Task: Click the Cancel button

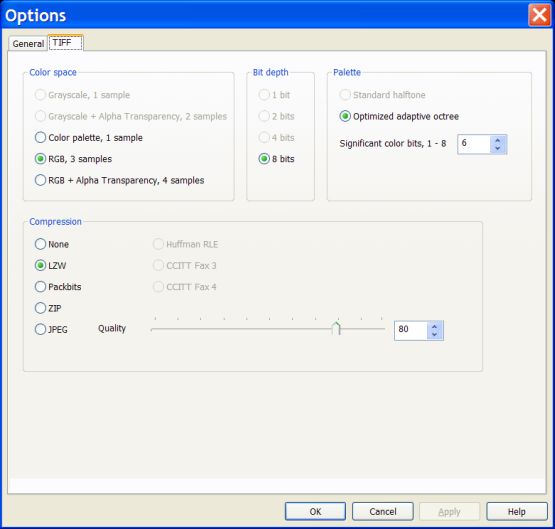Action: coord(383,511)
